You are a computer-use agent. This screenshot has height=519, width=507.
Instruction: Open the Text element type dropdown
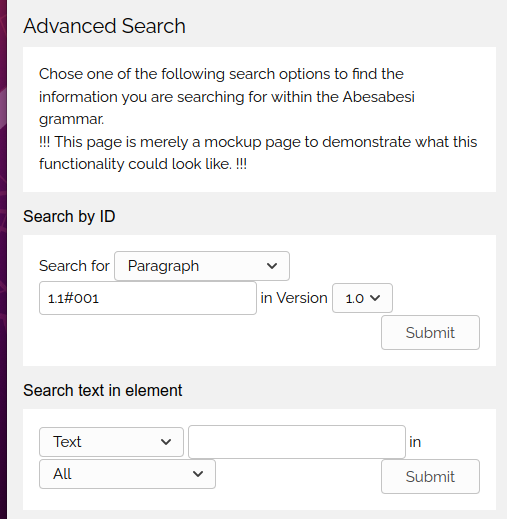tap(111, 442)
